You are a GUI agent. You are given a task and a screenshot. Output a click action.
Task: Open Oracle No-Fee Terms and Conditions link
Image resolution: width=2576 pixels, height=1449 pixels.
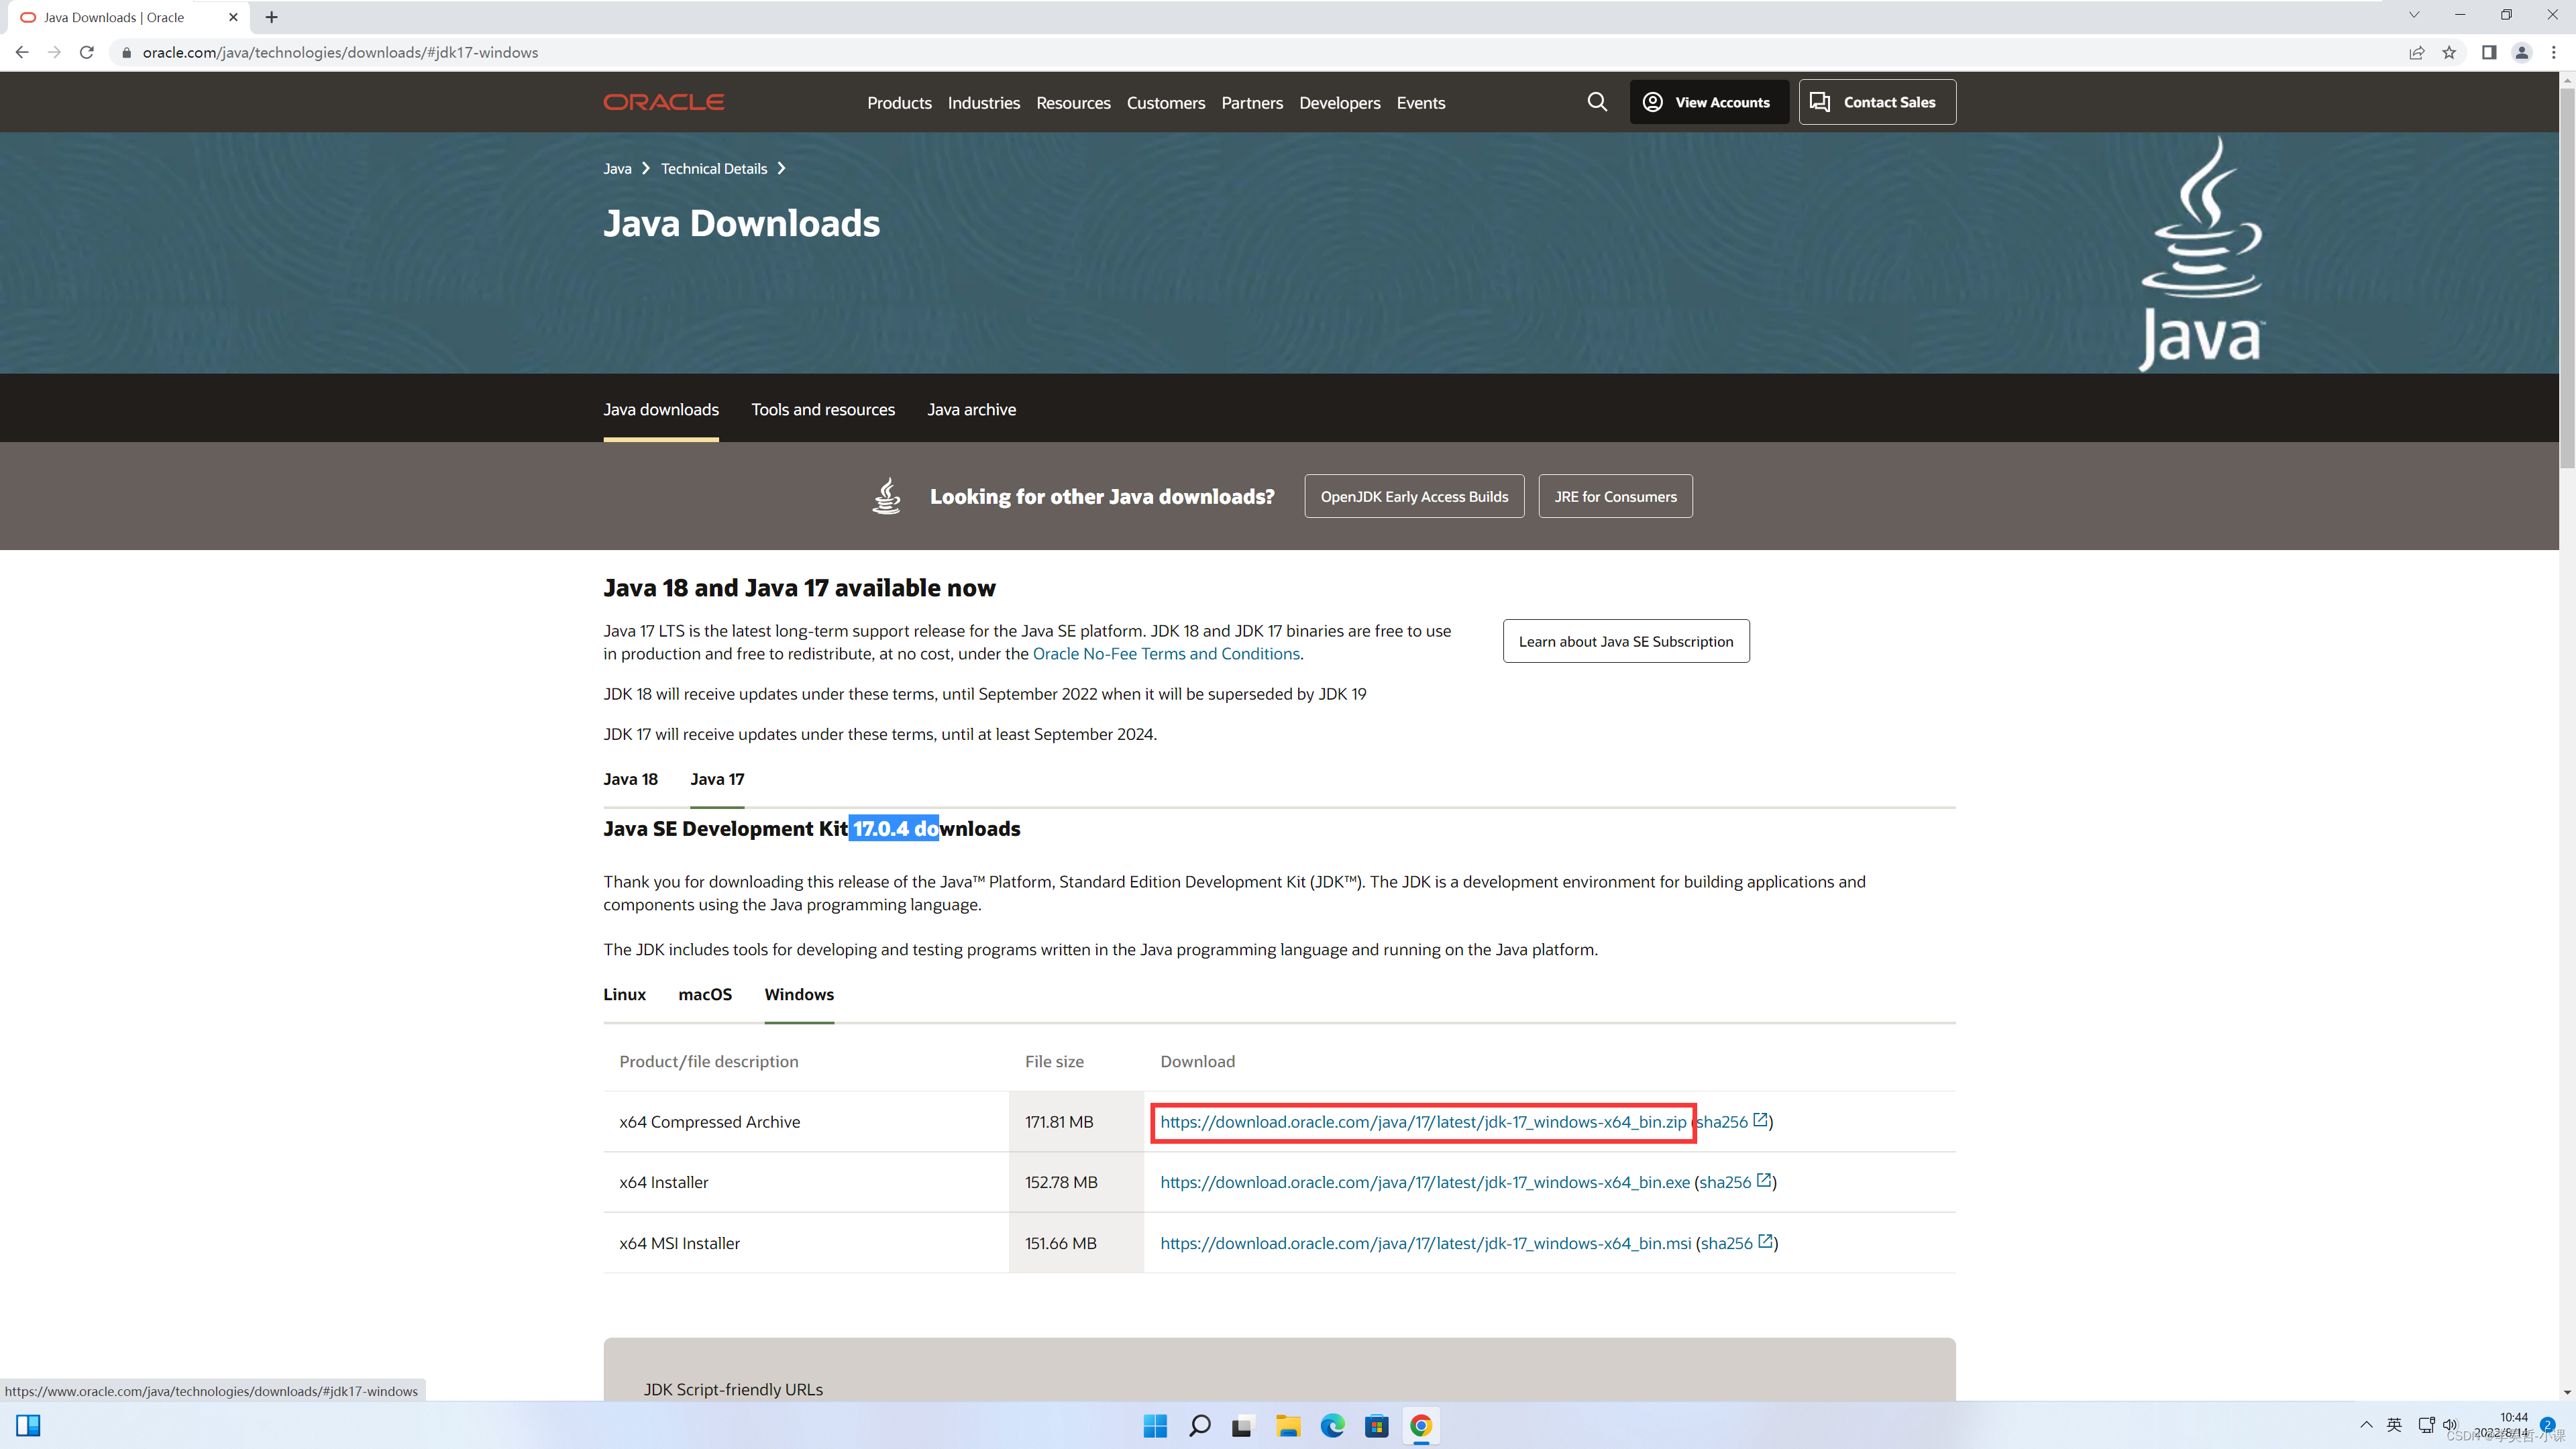[1166, 654]
